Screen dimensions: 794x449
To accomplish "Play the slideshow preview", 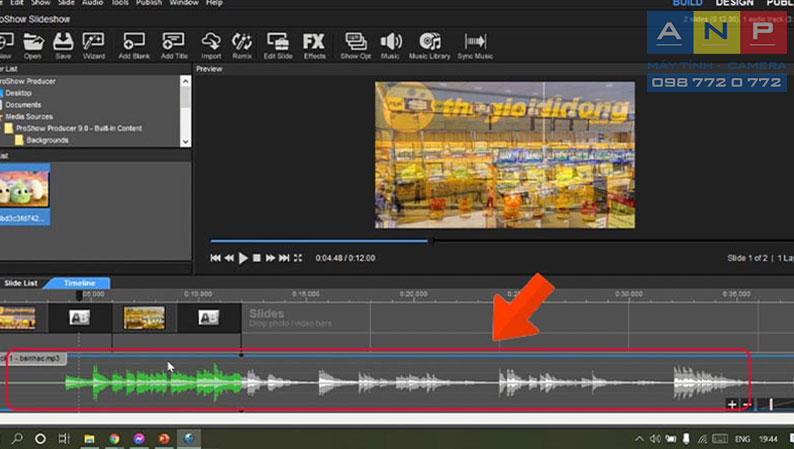I will (243, 258).
